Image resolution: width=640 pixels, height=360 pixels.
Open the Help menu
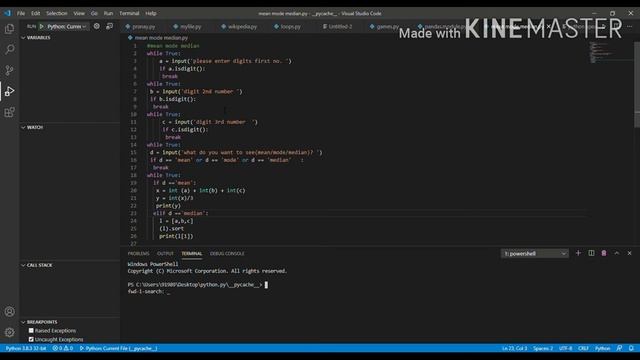151,13
